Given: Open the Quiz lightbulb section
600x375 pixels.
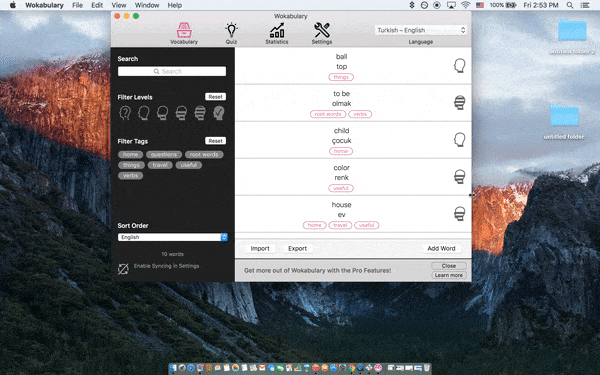Looking at the screenshot, I should click(231, 33).
